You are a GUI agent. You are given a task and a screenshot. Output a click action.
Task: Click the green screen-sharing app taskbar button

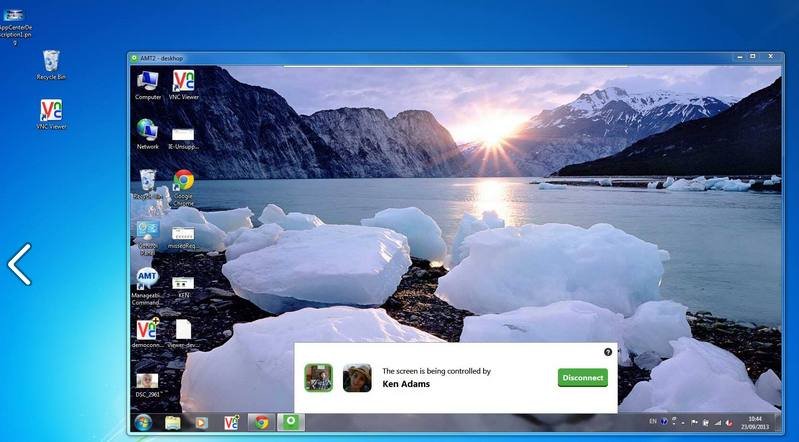tap(291, 422)
